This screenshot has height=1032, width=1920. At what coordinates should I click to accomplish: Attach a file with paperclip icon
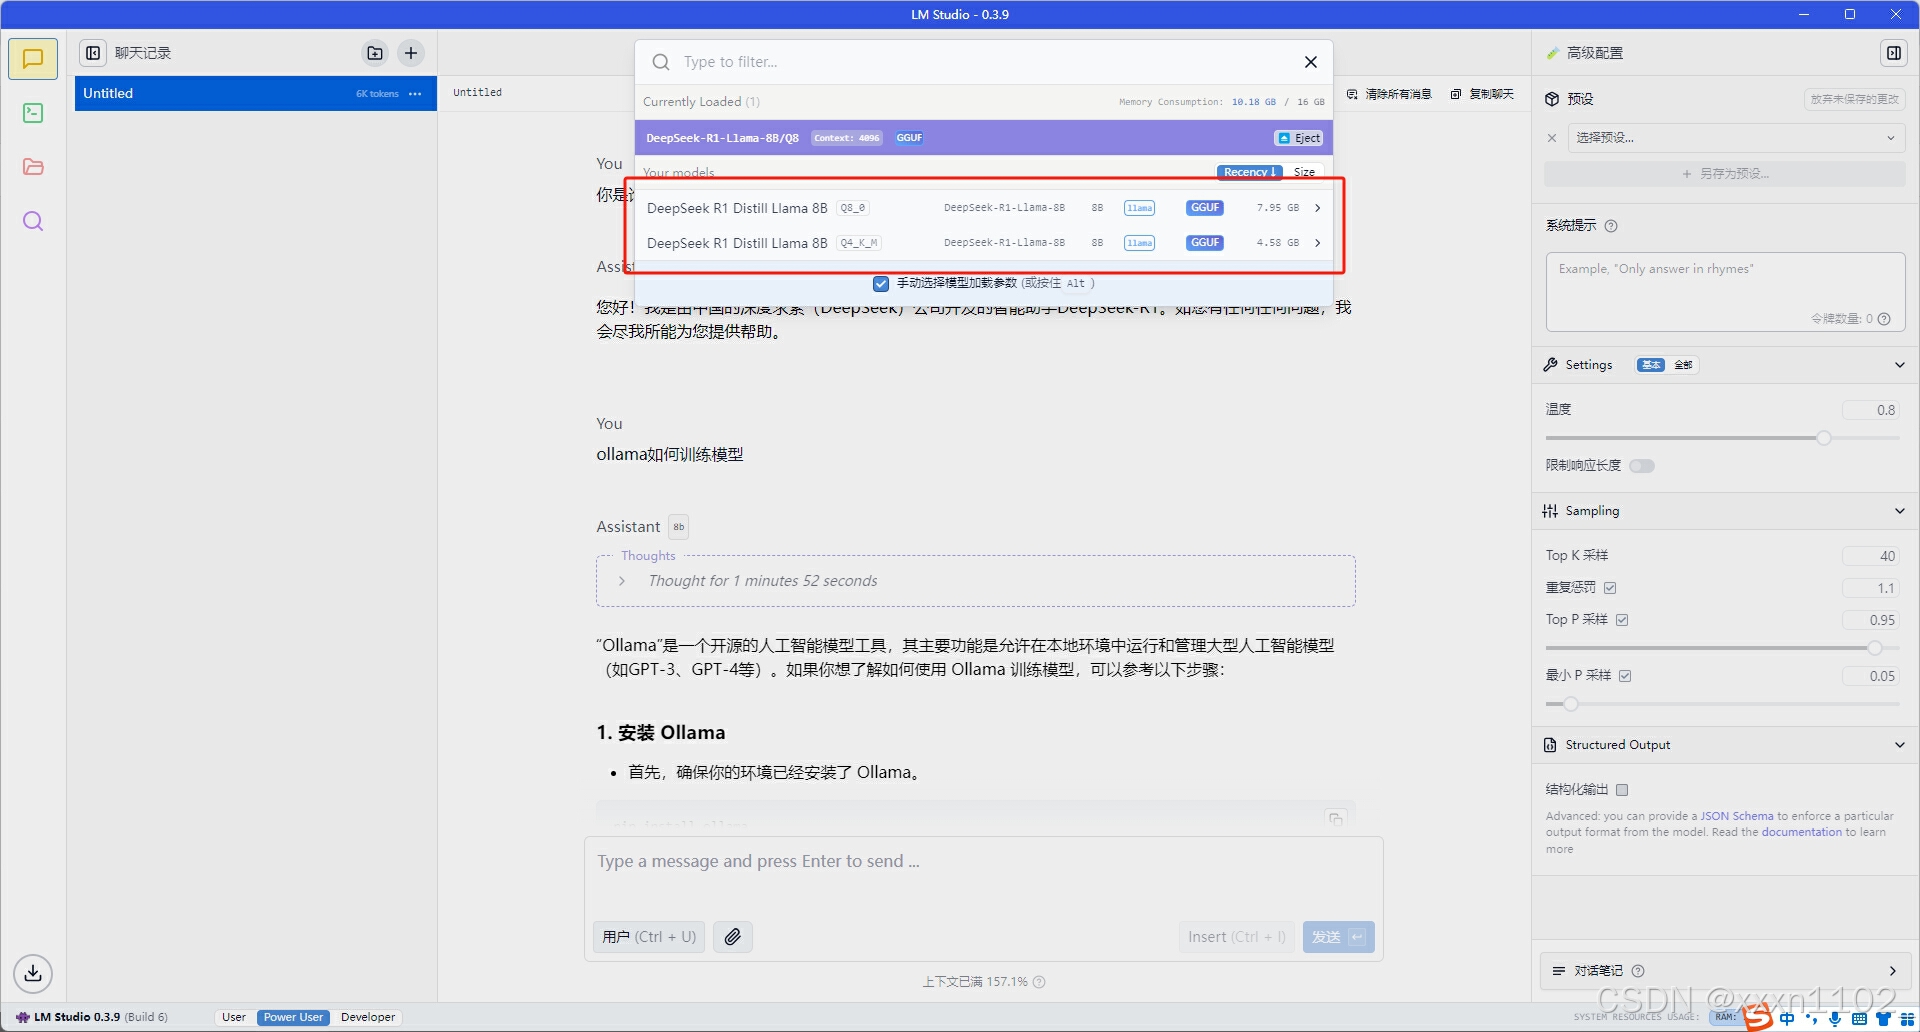click(x=733, y=937)
